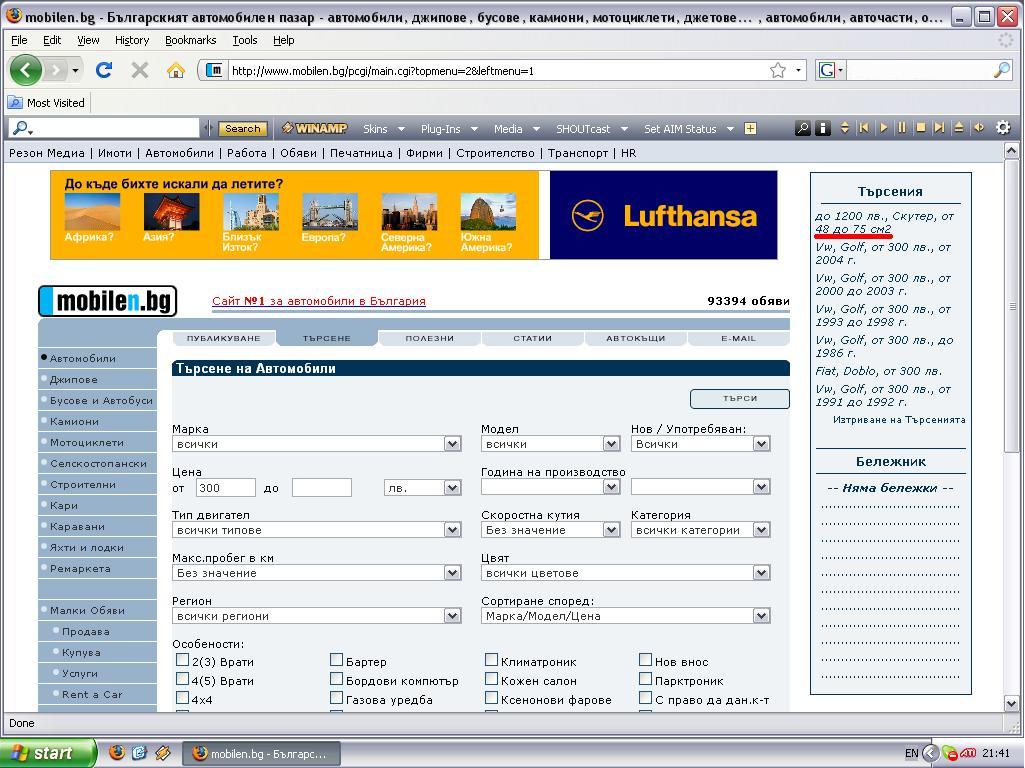
Task: Click the Winamp quick launch icon on taskbar
Action: click(163, 753)
